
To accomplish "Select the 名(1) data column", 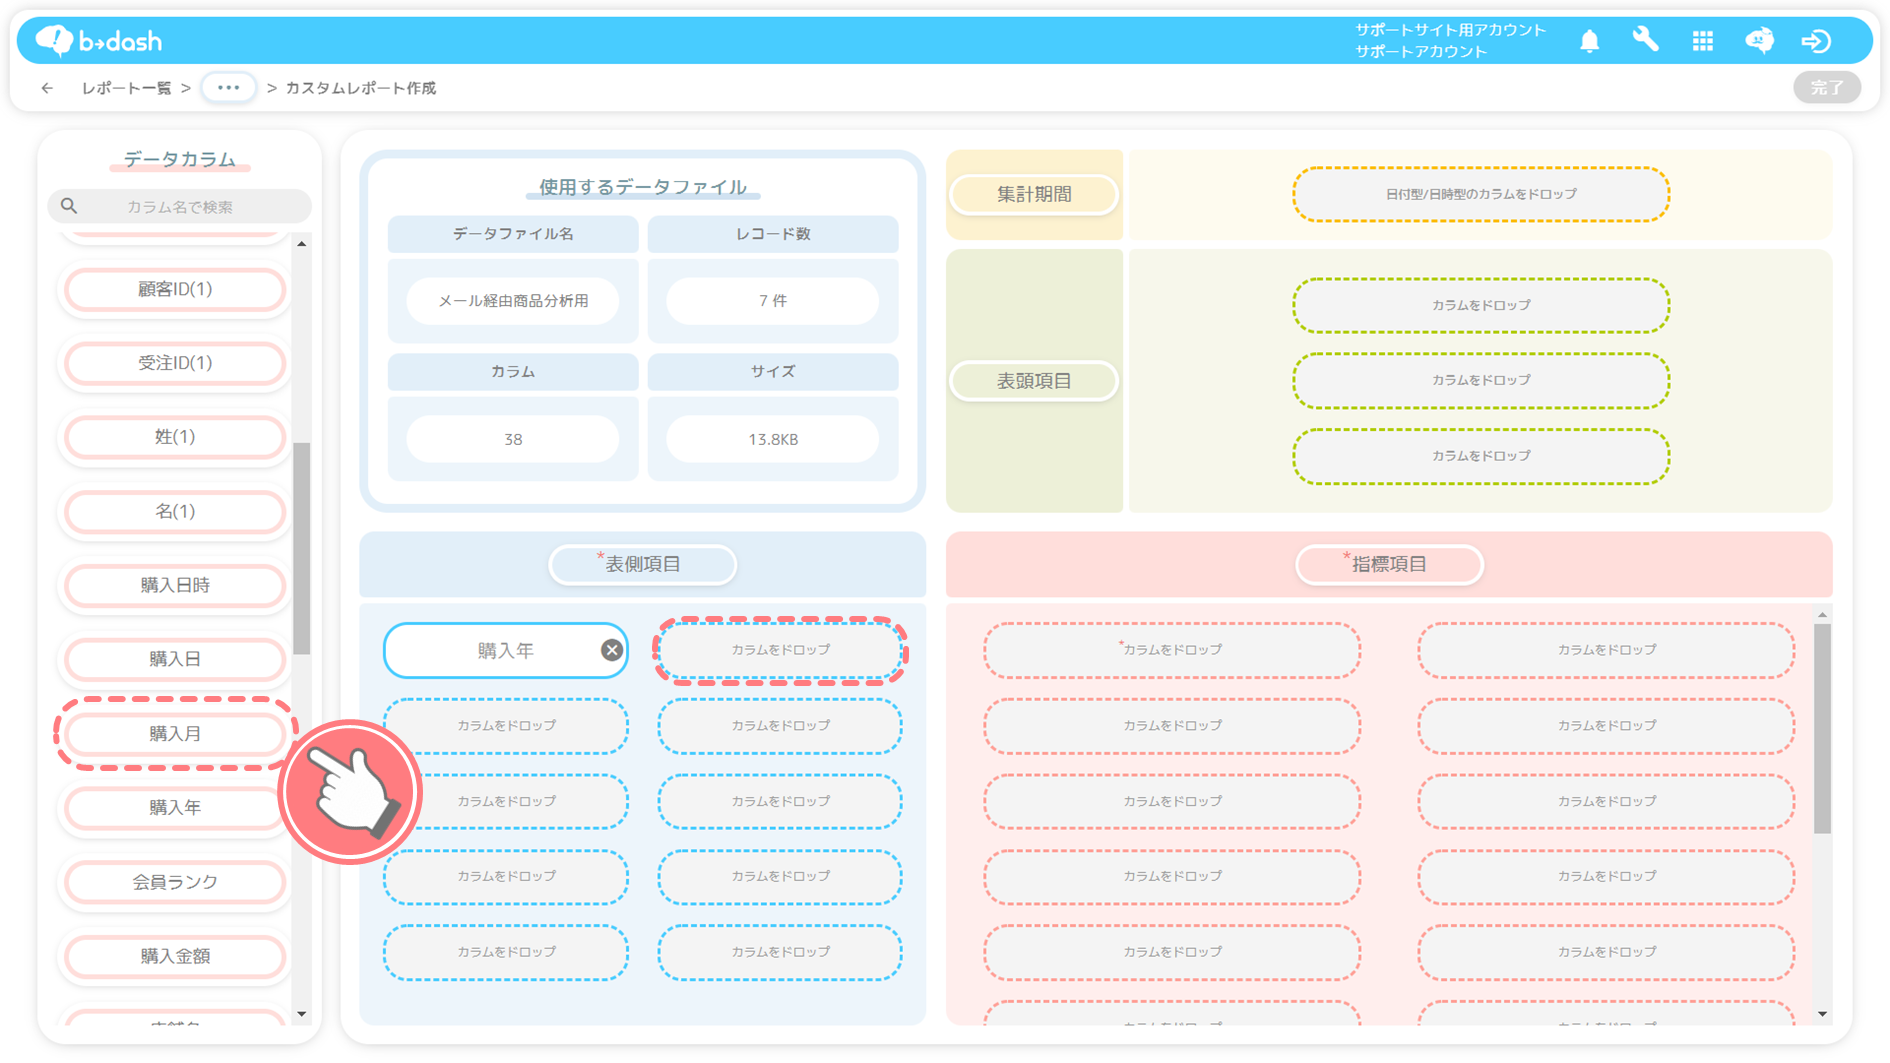I will point(175,511).
